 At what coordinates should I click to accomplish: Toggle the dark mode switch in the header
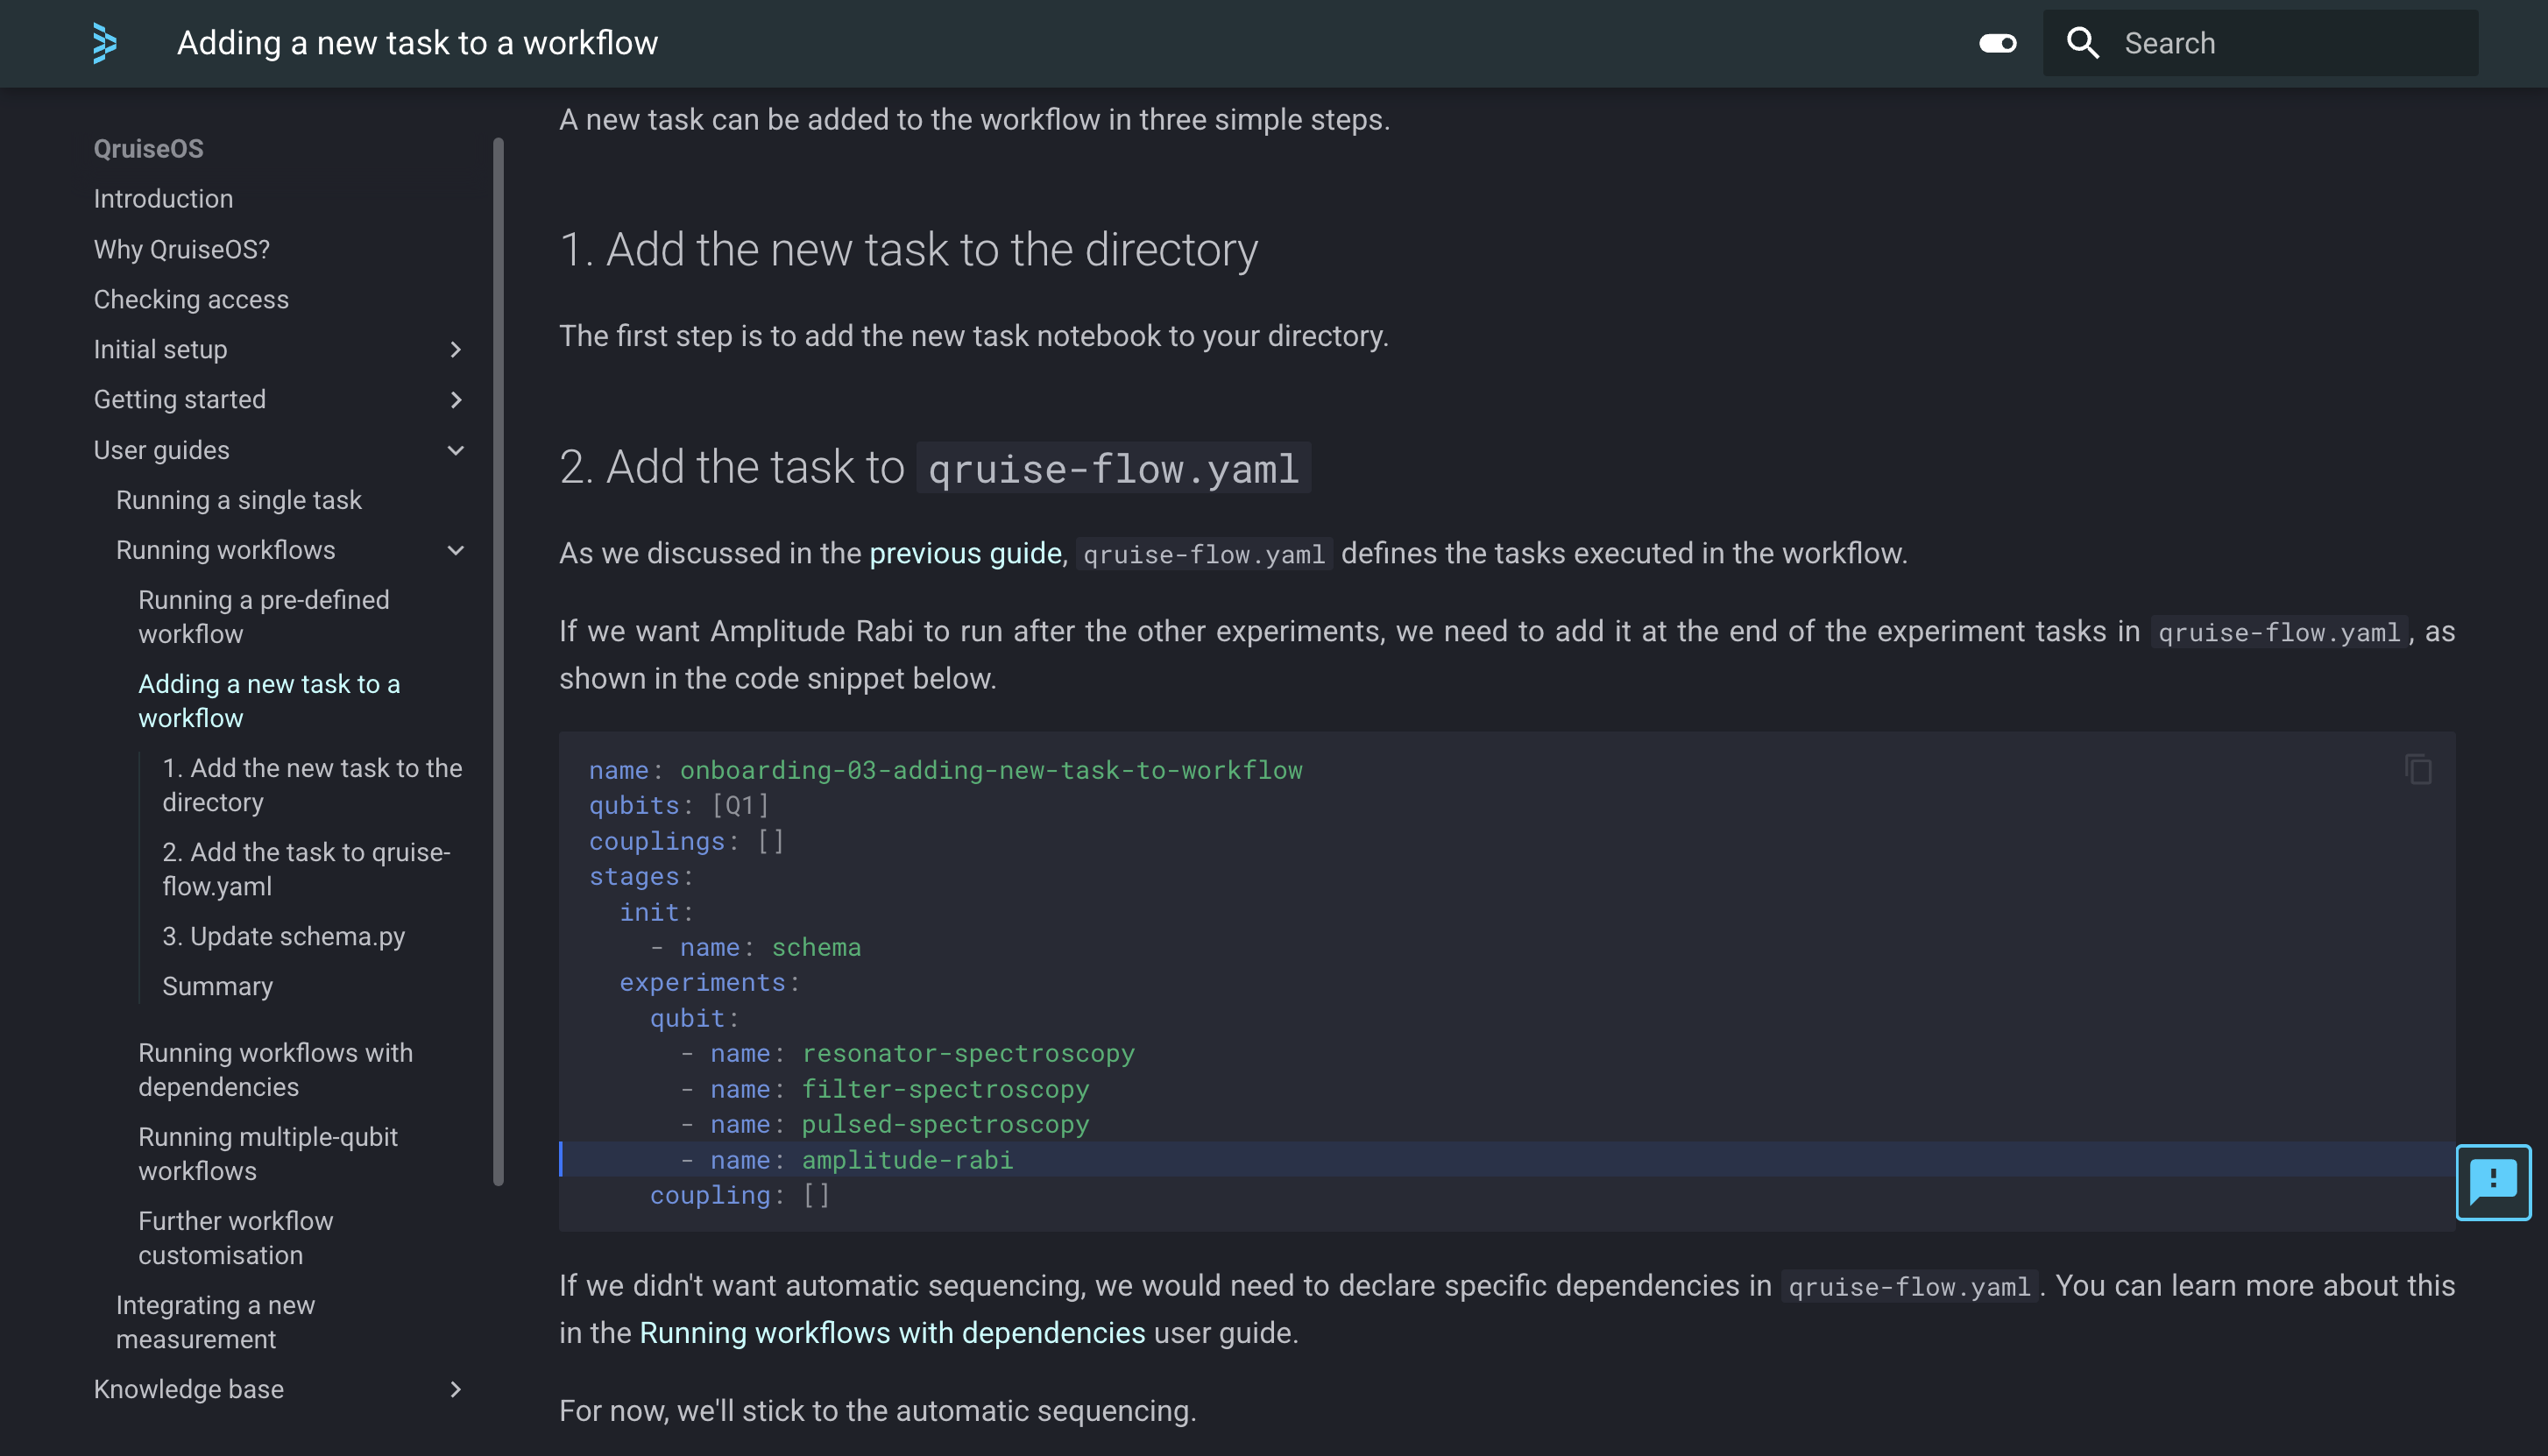click(x=1998, y=43)
